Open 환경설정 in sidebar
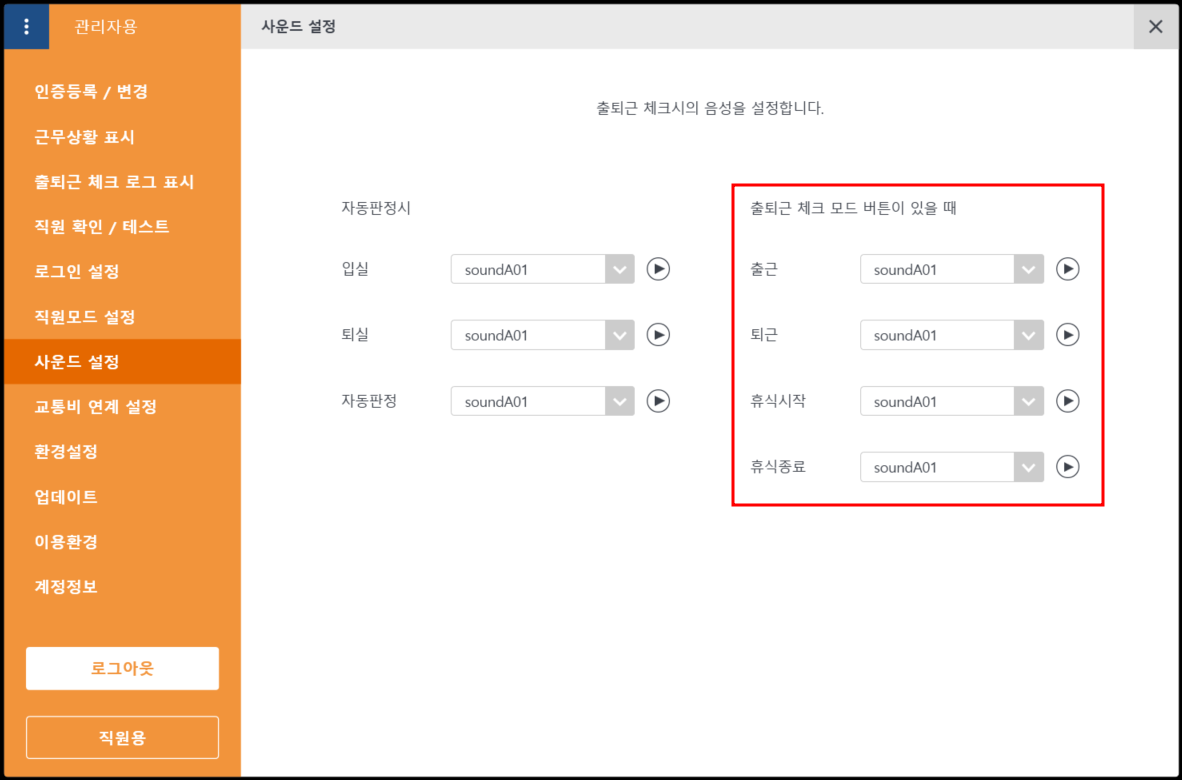This screenshot has width=1182, height=780. point(66,452)
